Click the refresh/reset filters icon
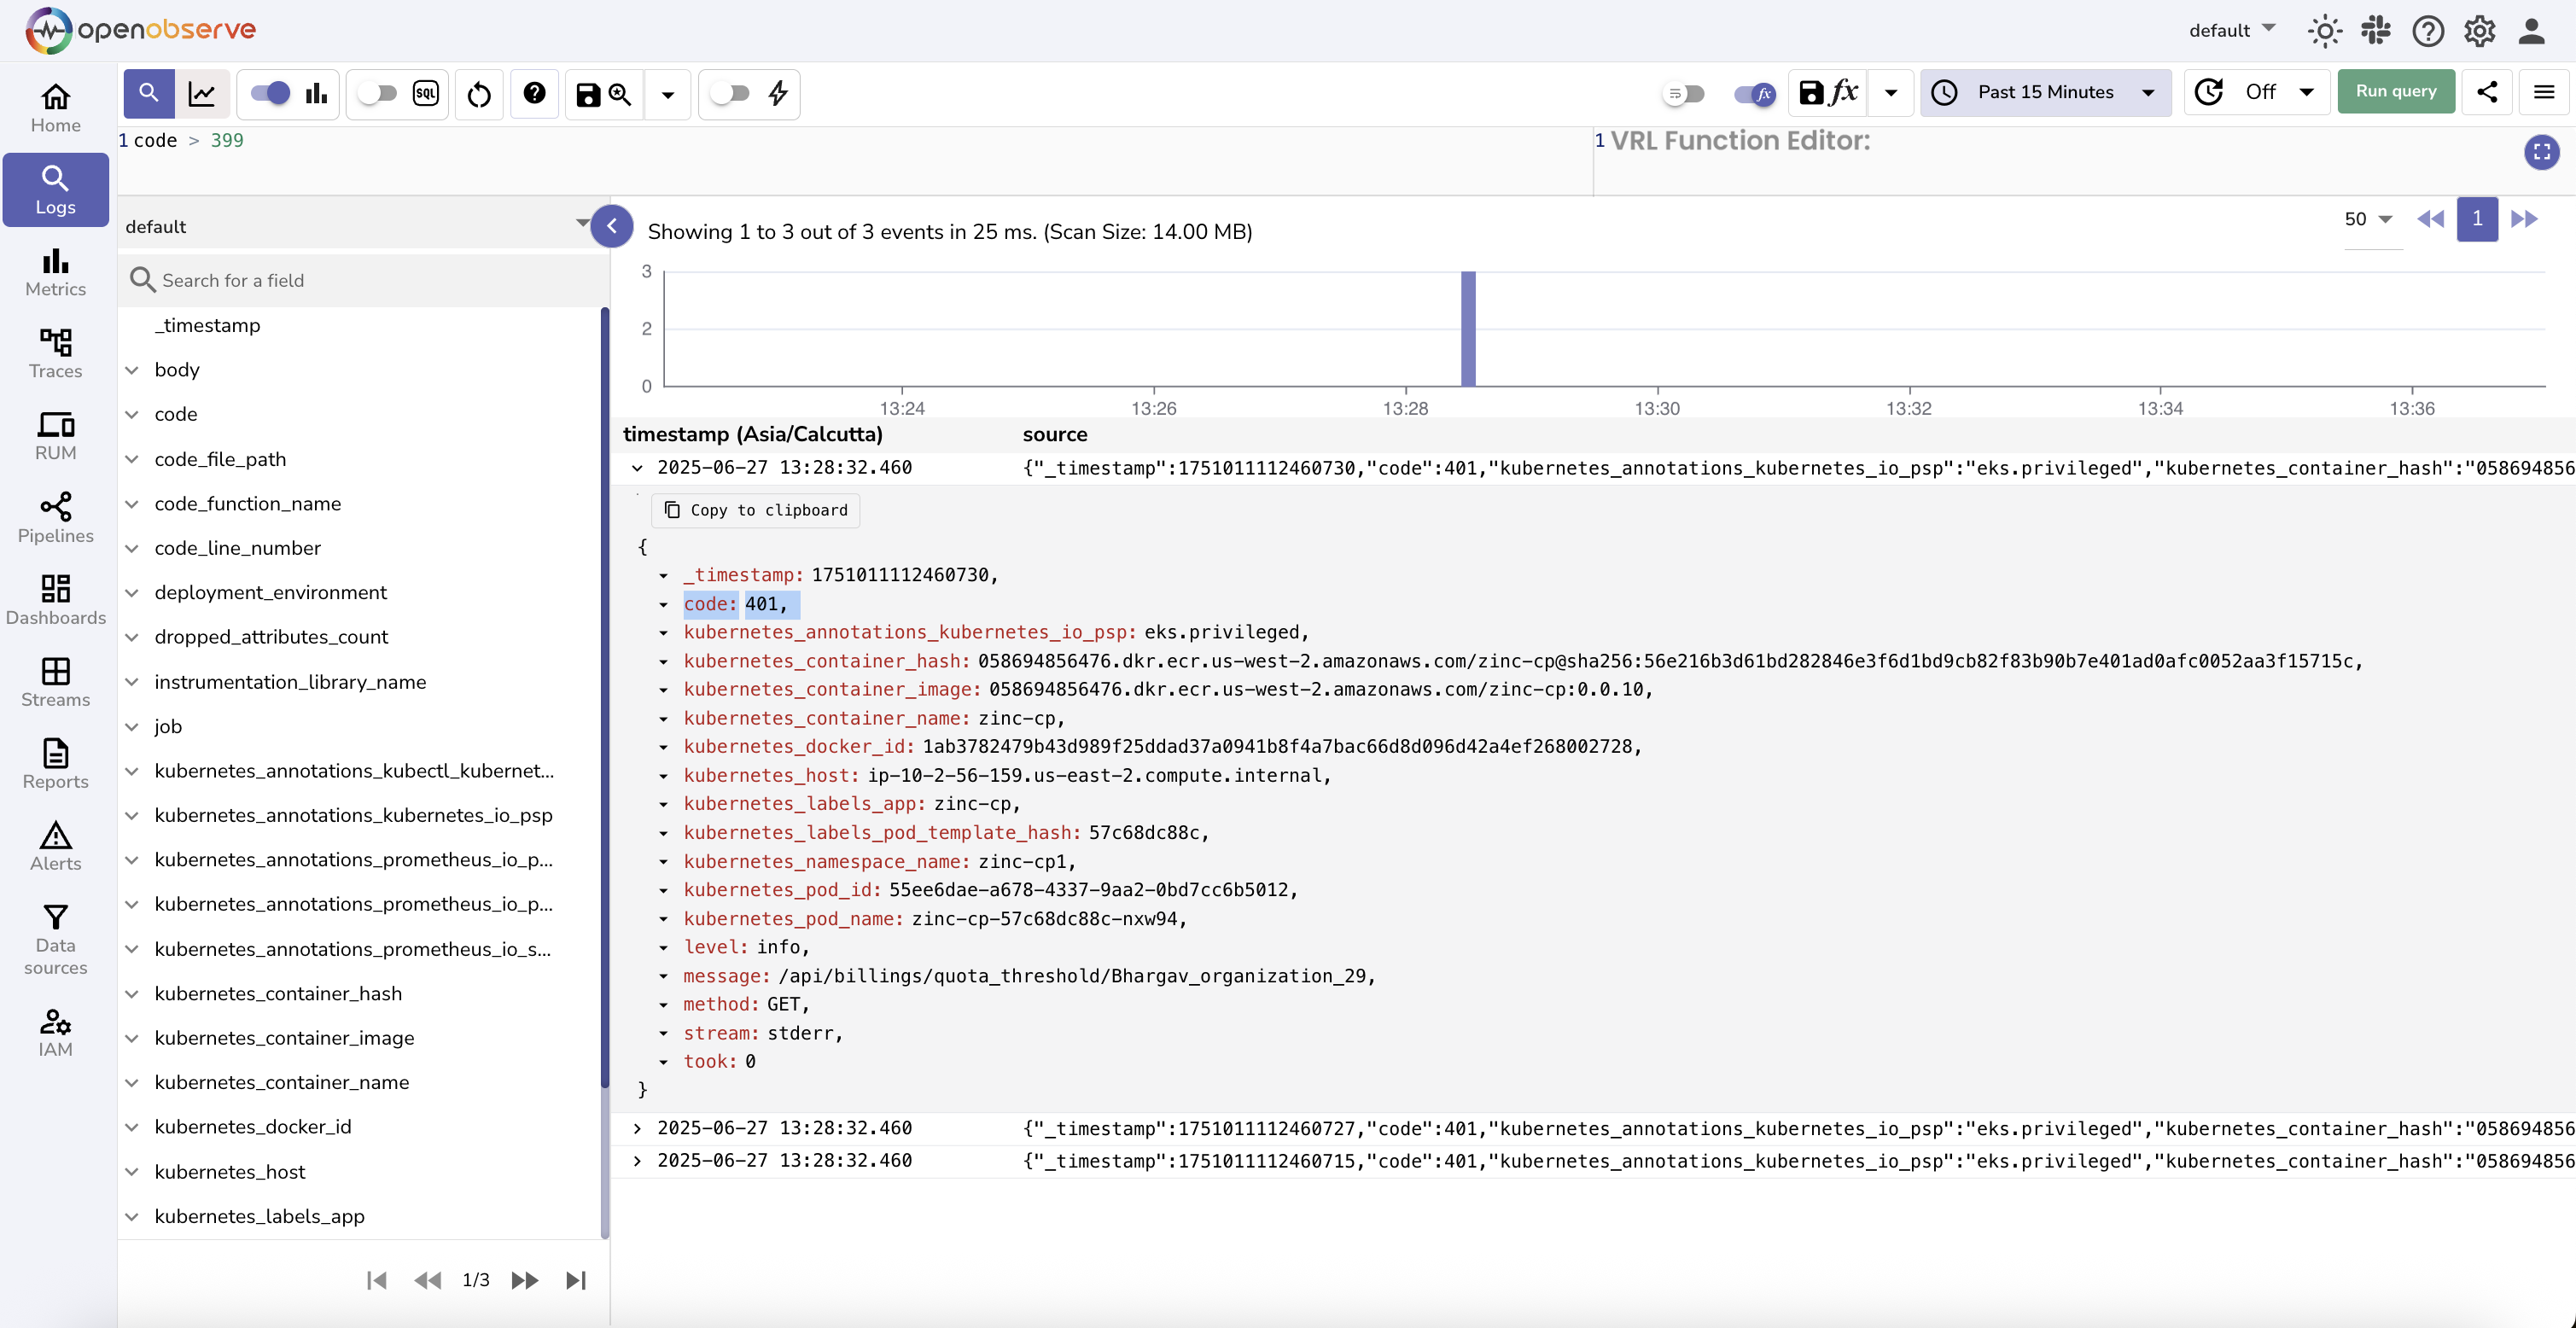The image size is (2576, 1328). (479, 94)
